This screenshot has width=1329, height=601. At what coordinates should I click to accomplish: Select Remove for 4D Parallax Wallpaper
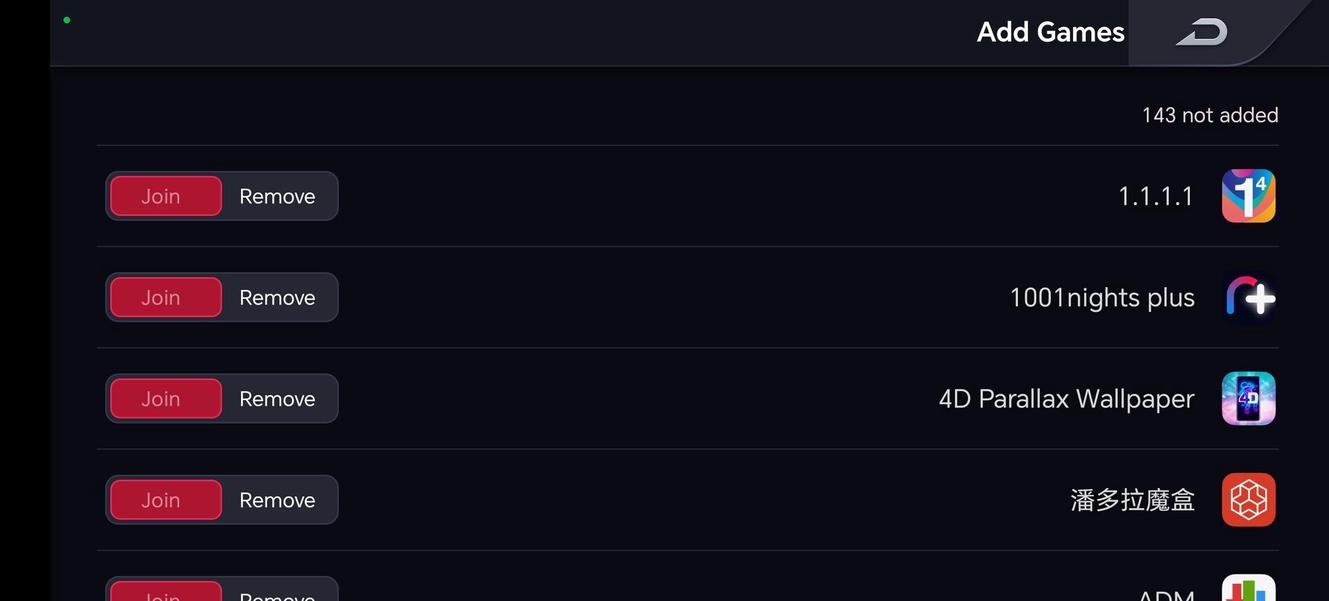coord(277,399)
